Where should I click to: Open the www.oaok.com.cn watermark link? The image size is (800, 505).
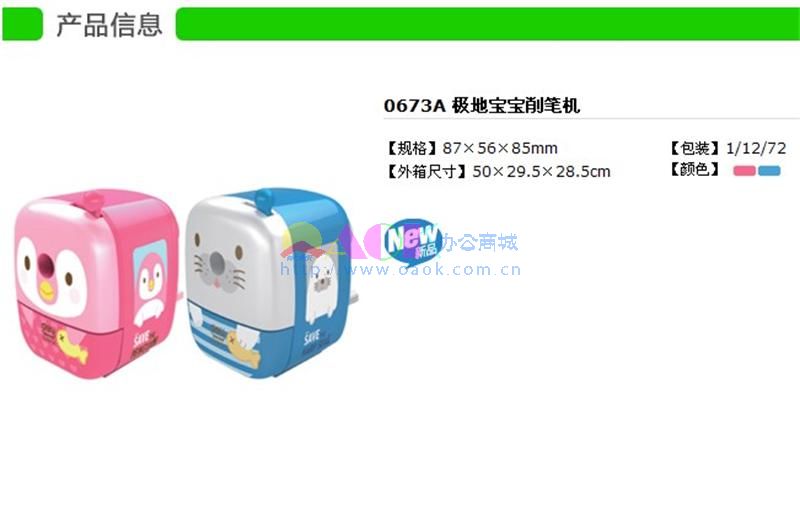401,270
